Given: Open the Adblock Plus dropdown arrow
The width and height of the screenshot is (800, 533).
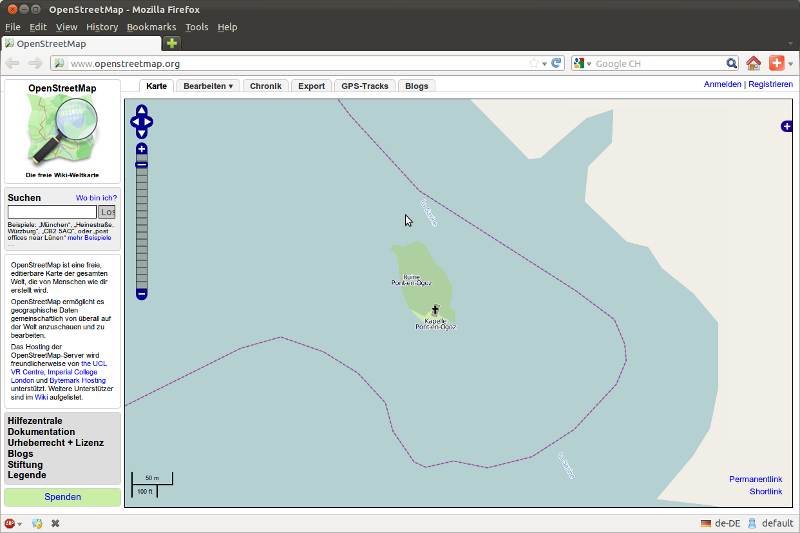Looking at the screenshot, I should tap(19, 524).
